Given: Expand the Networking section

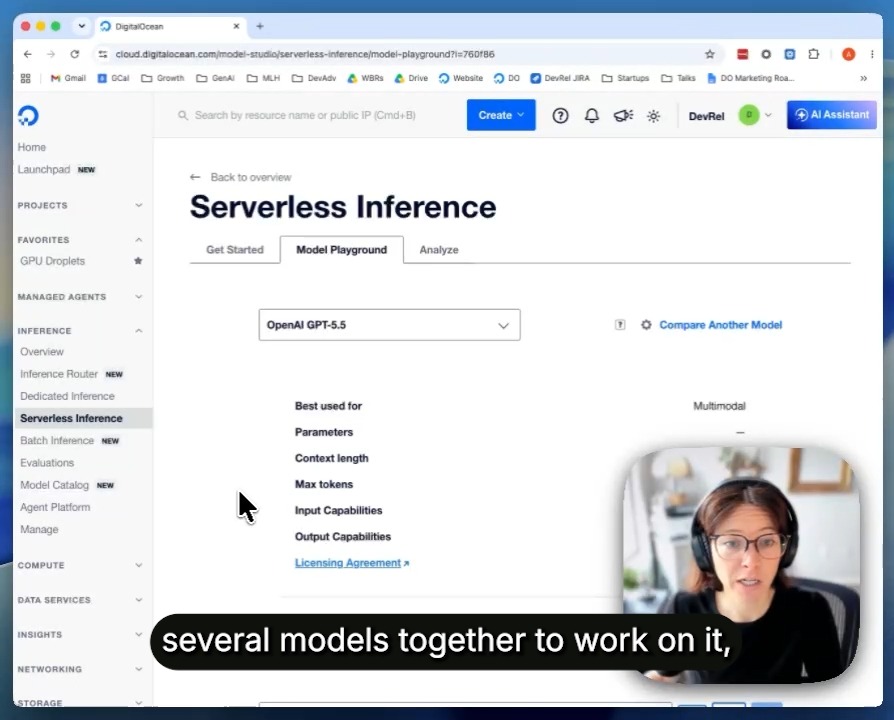Looking at the screenshot, I should pos(138,669).
